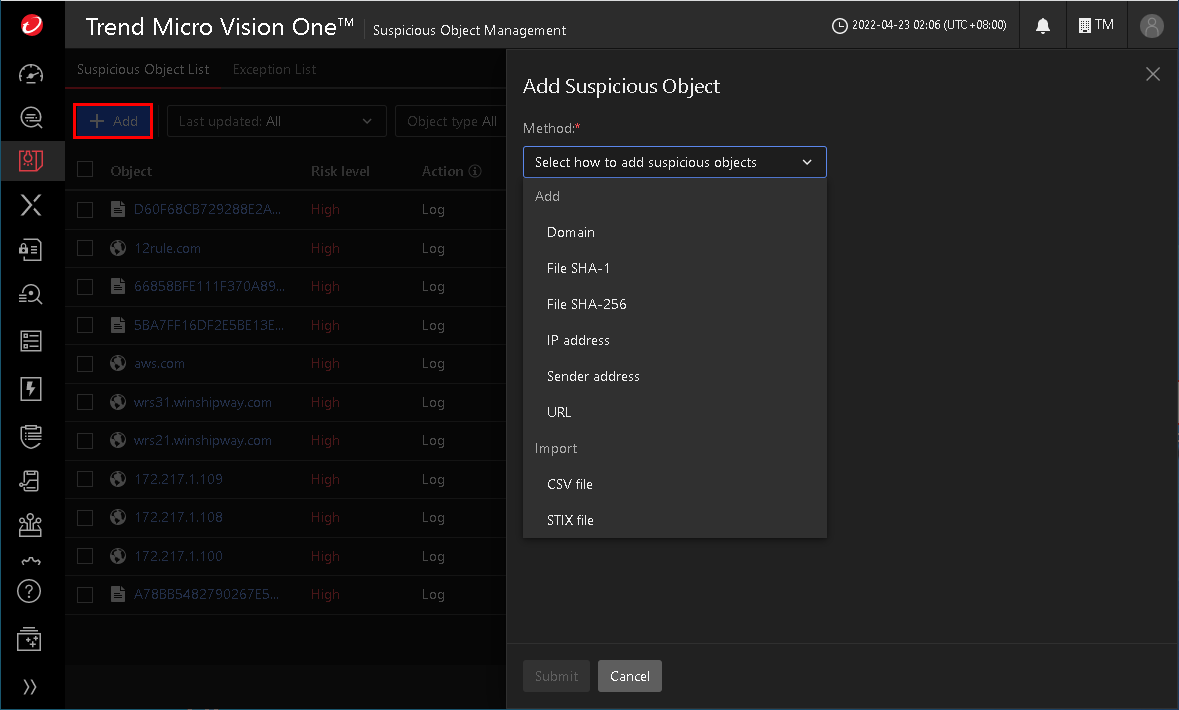The width and height of the screenshot is (1179, 710).
Task: Click the notification bell icon
Action: (1043, 25)
